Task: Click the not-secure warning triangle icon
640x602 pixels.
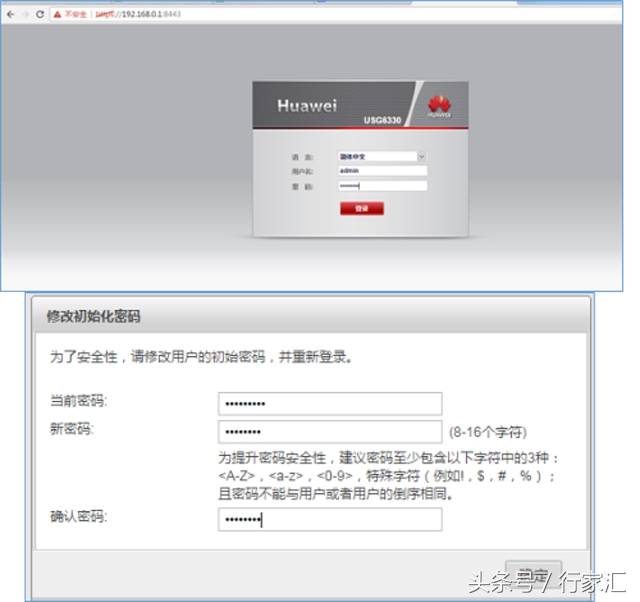Action: (x=57, y=14)
